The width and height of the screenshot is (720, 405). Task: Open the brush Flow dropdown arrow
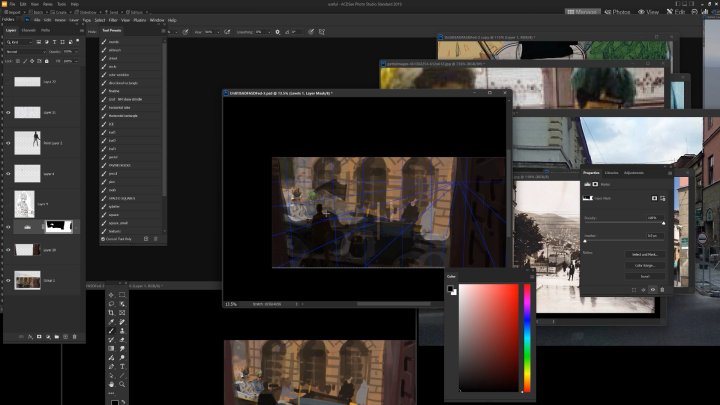218,32
